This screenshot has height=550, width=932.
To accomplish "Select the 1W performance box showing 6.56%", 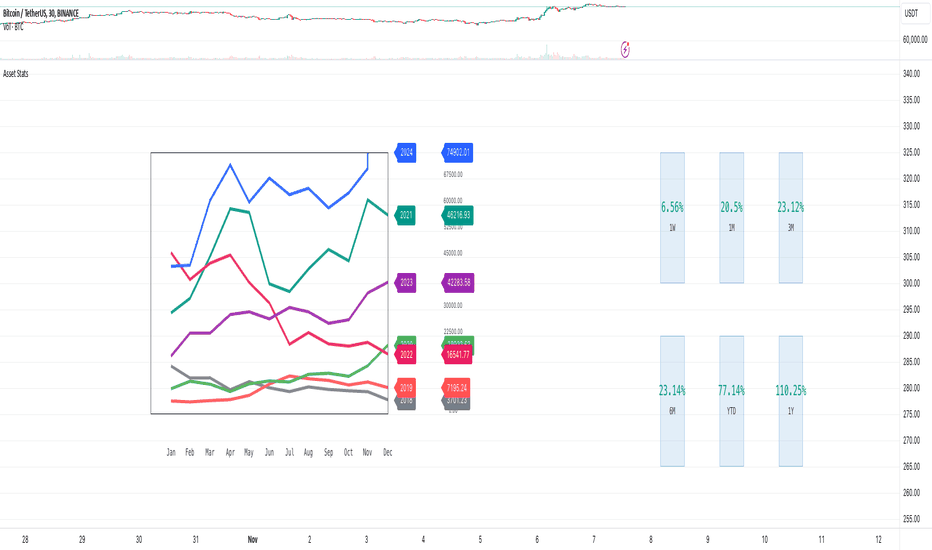I will click(x=672, y=218).
